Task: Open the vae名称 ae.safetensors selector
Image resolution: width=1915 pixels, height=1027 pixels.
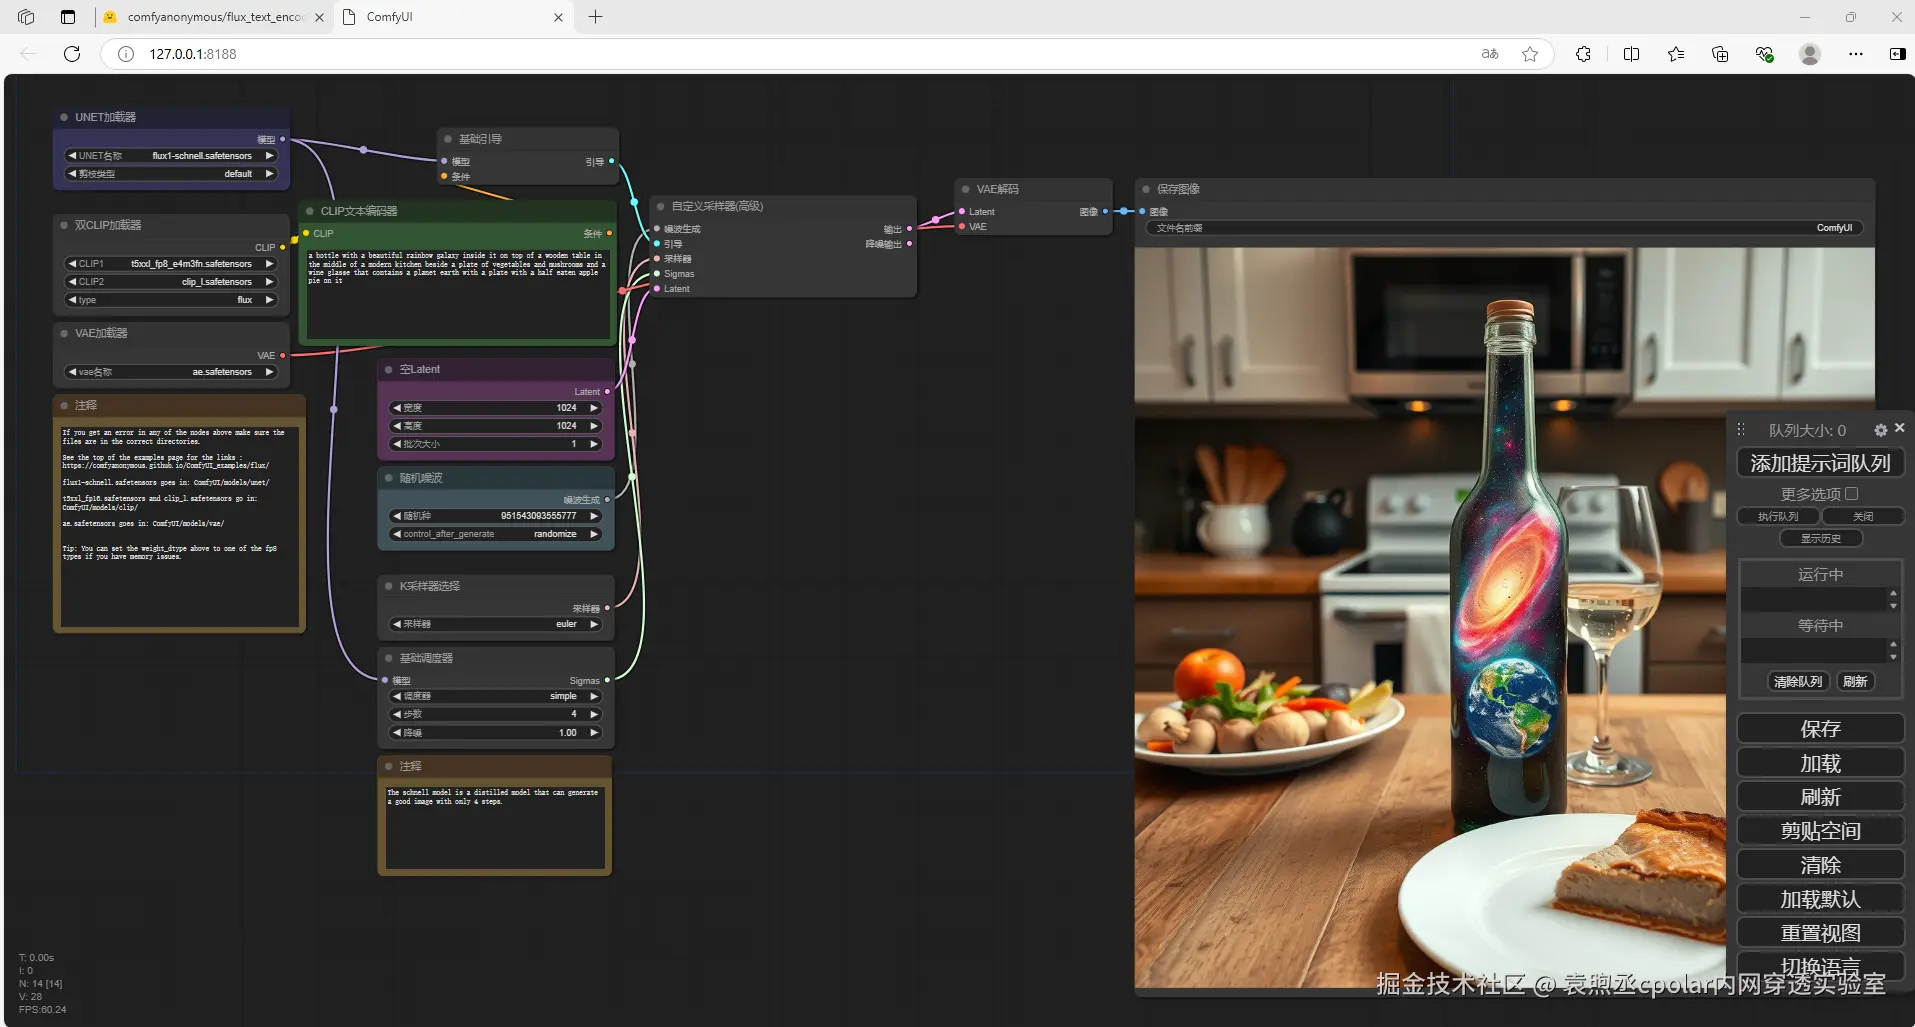Action: click(170, 372)
